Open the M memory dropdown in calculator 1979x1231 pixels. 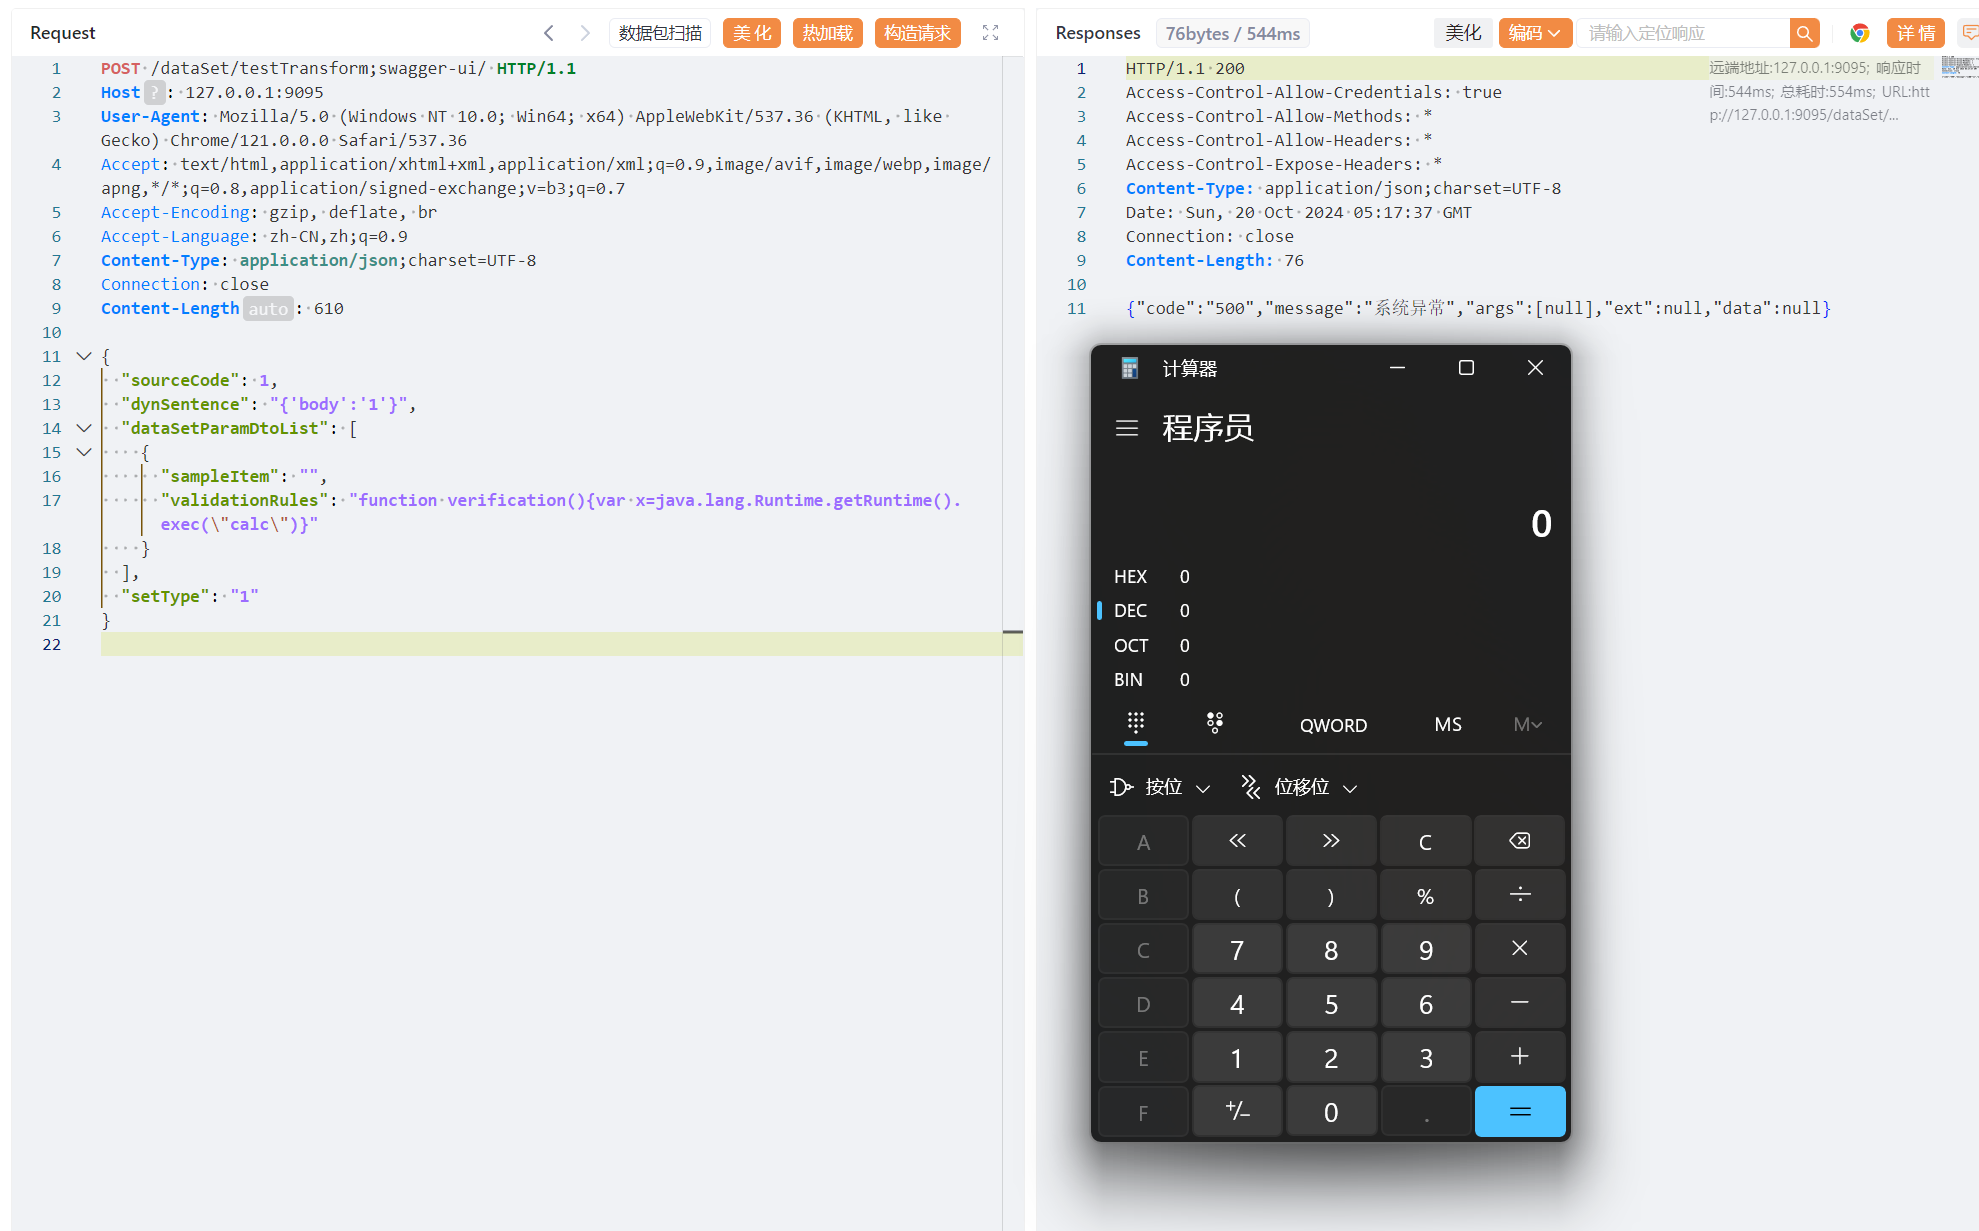[x=1527, y=724]
